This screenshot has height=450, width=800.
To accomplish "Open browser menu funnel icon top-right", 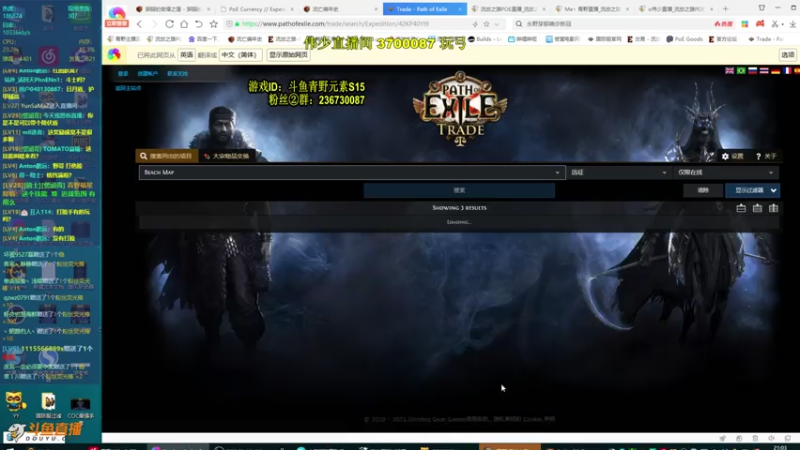I will click(762, 8).
